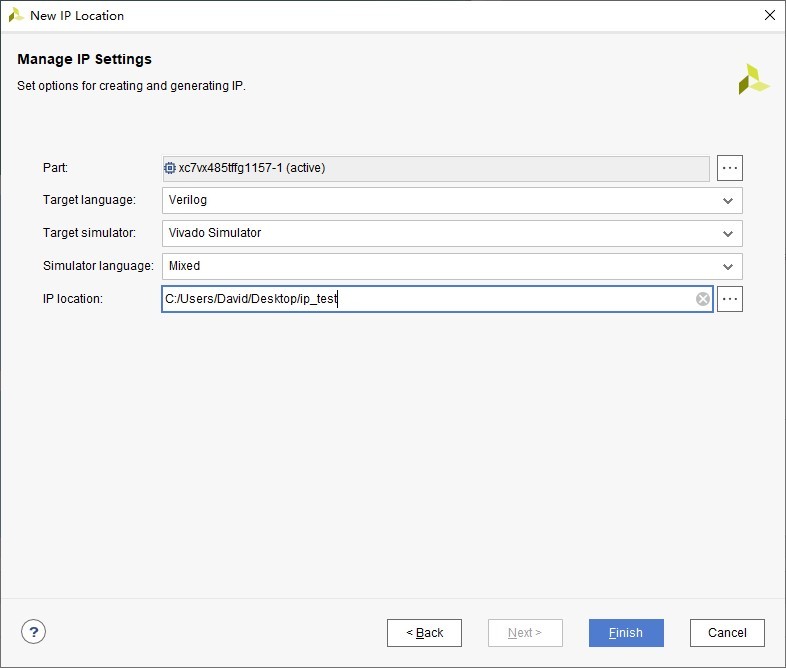Click the chip icon beside part name

click(170, 168)
